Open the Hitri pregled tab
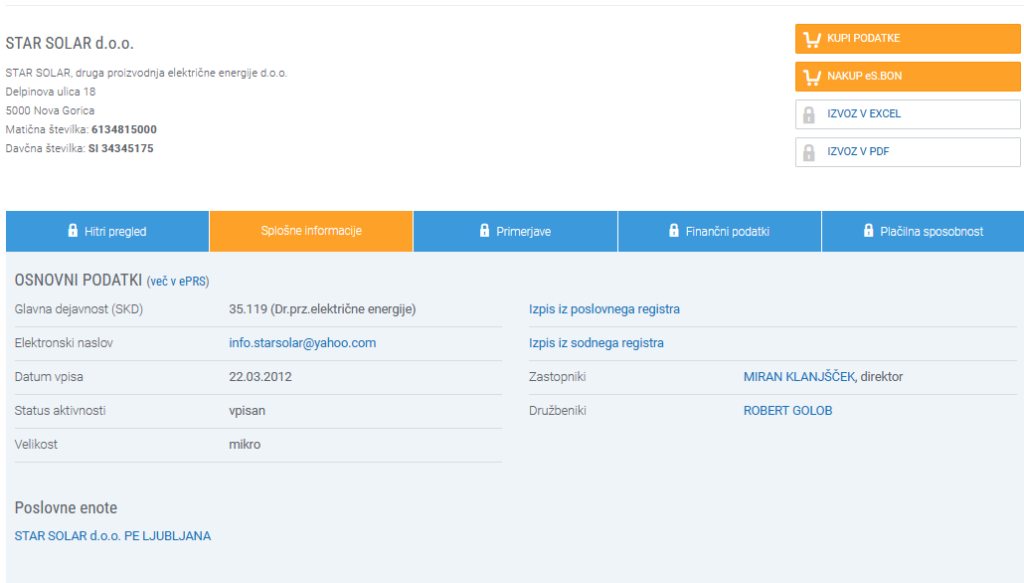The image size is (1024, 583). point(108,231)
